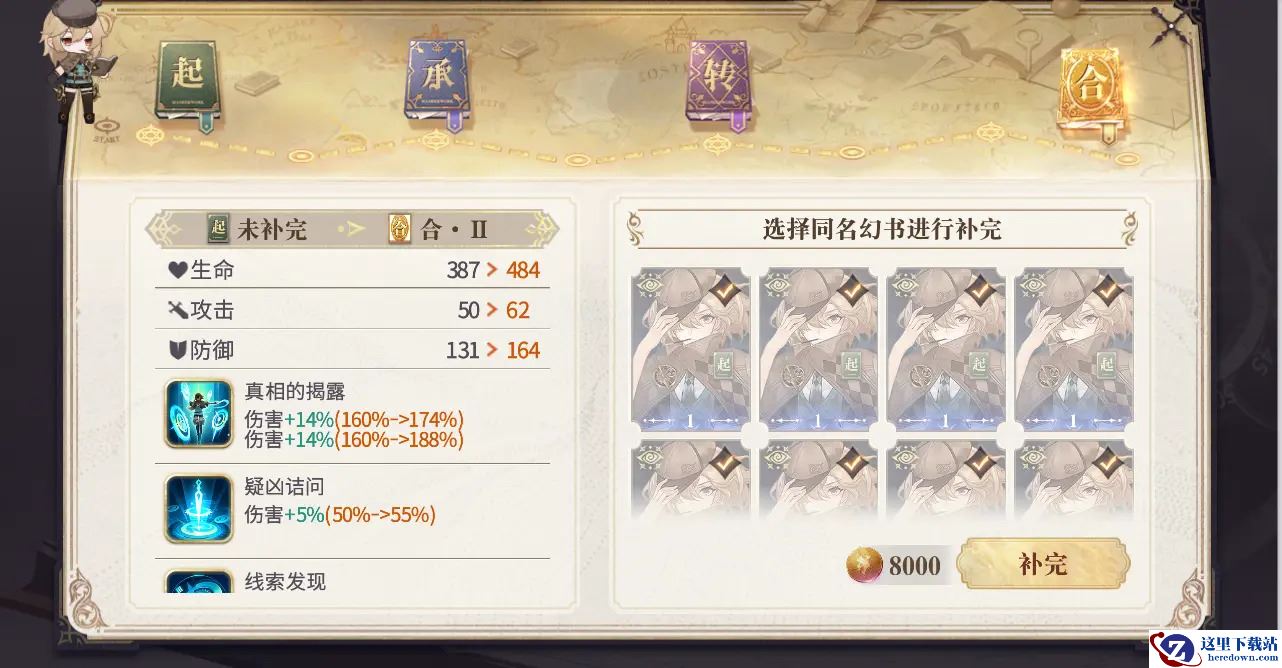Toggle last card in bottom row
1282x668 pixels.
pyautogui.click(x=1075, y=479)
